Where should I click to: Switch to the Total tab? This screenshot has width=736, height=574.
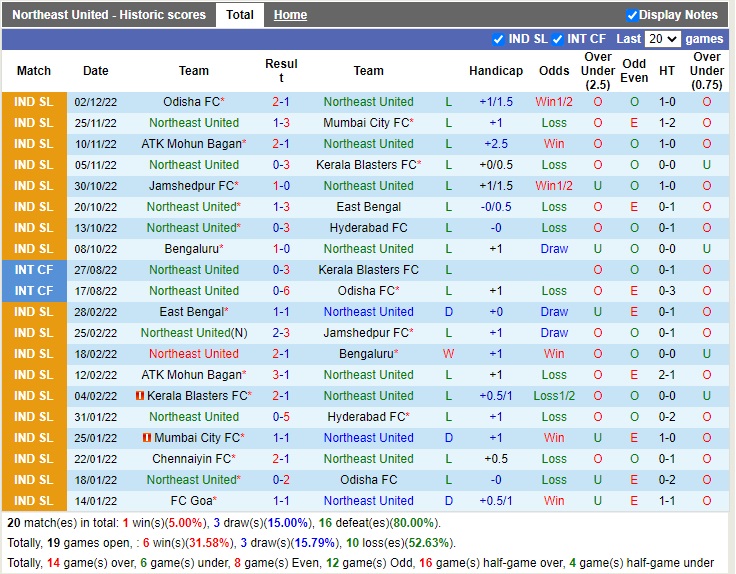point(240,15)
